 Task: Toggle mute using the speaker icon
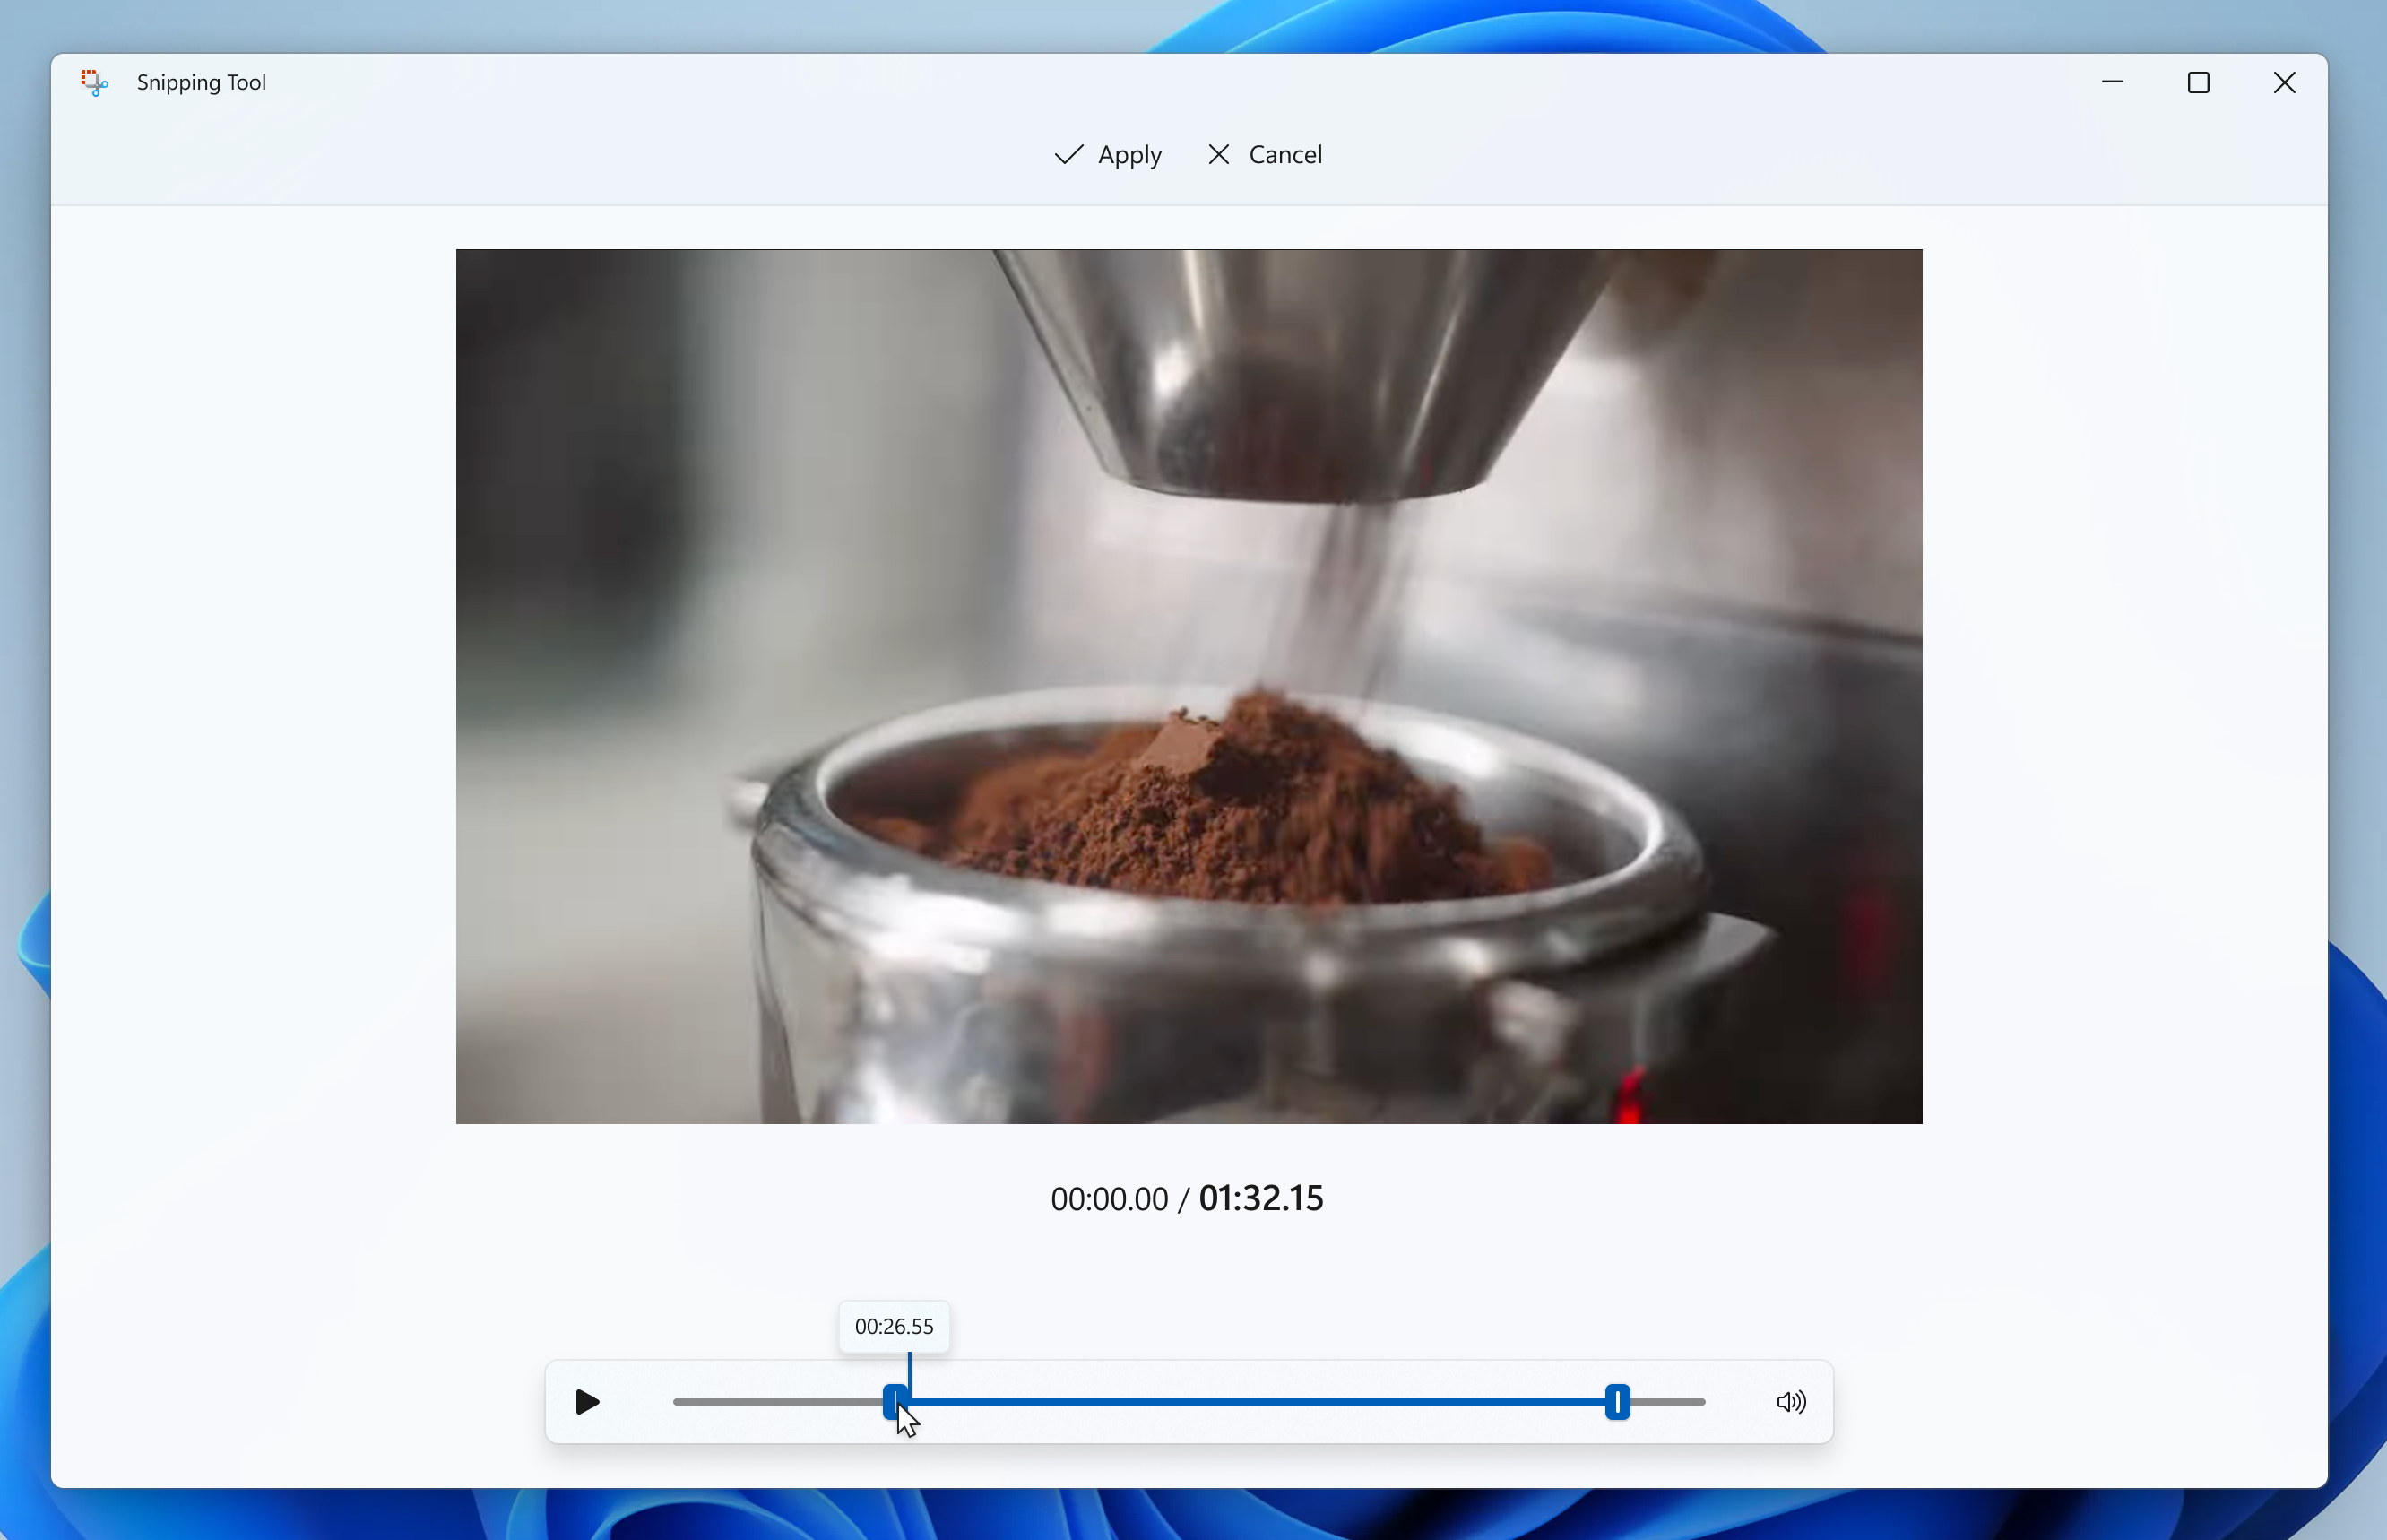(x=1790, y=1401)
